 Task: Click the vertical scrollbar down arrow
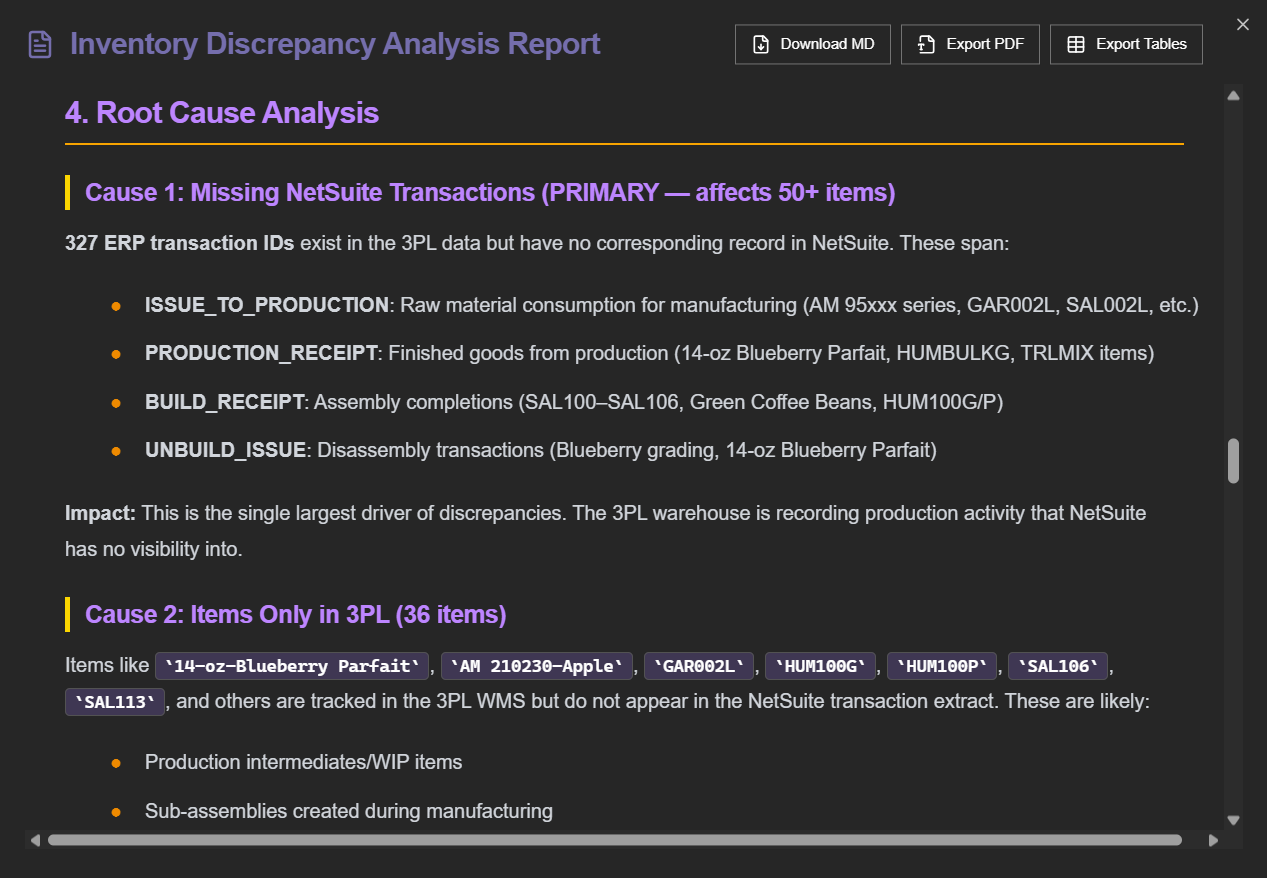coord(1233,820)
